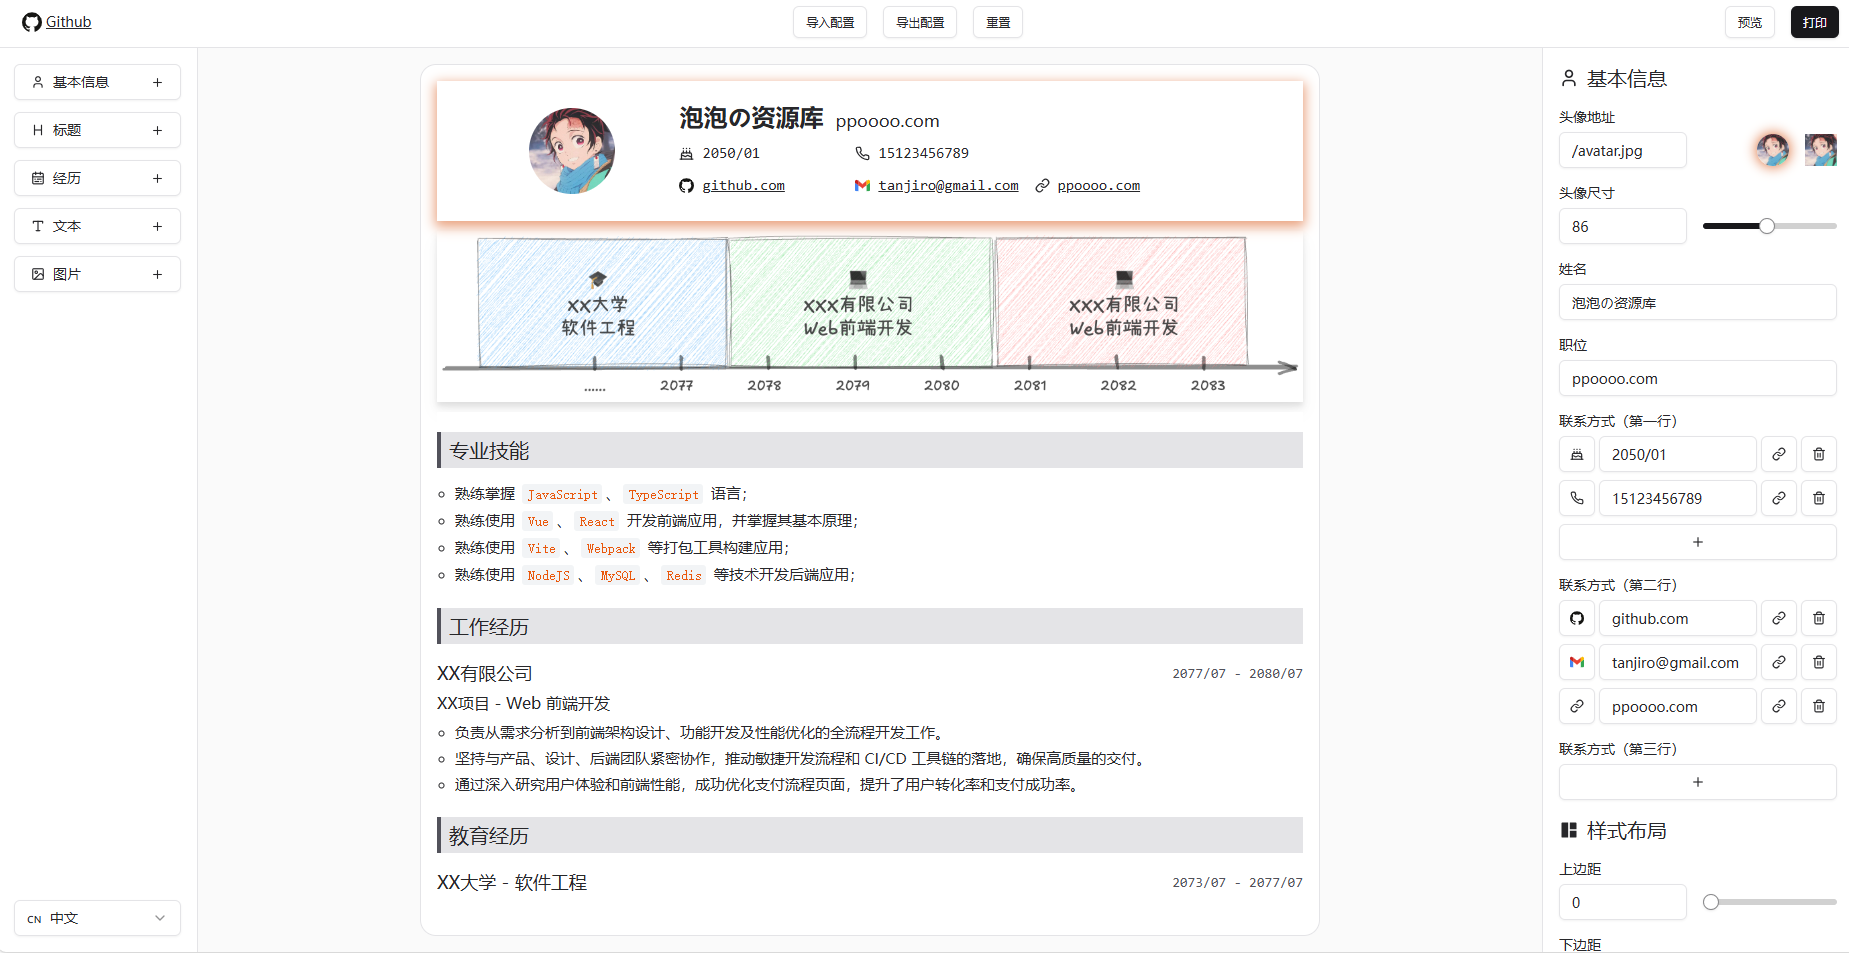Click the 姓名 input field
This screenshot has width=1849, height=953.
[x=1697, y=302]
